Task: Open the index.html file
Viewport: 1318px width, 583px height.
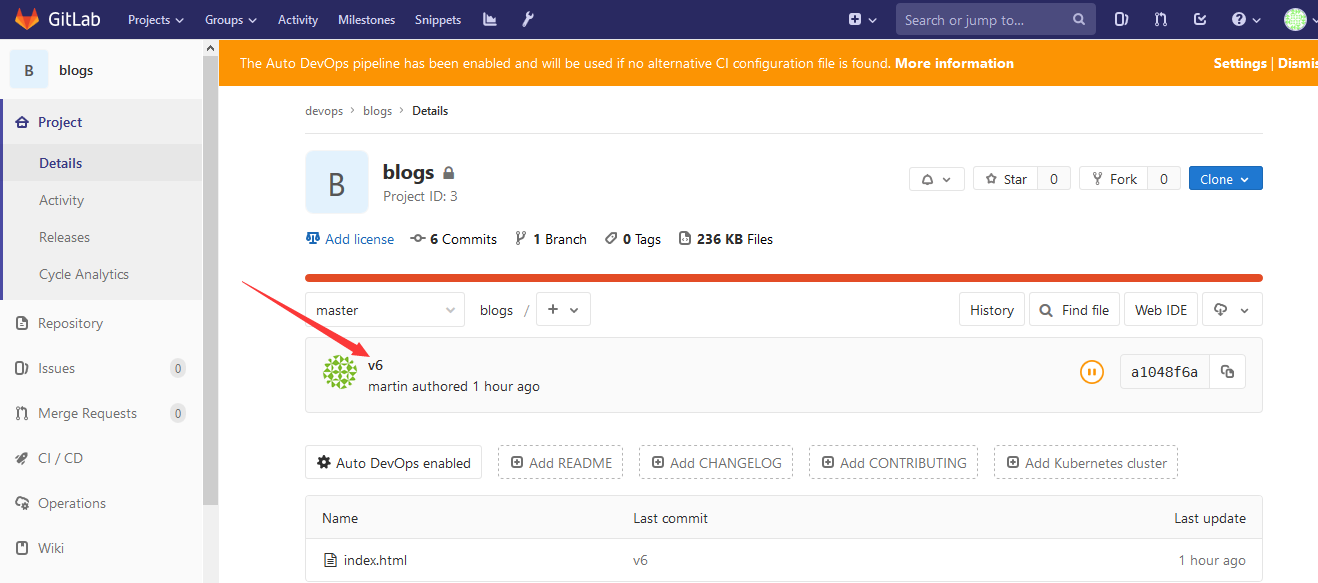Action: 375,560
